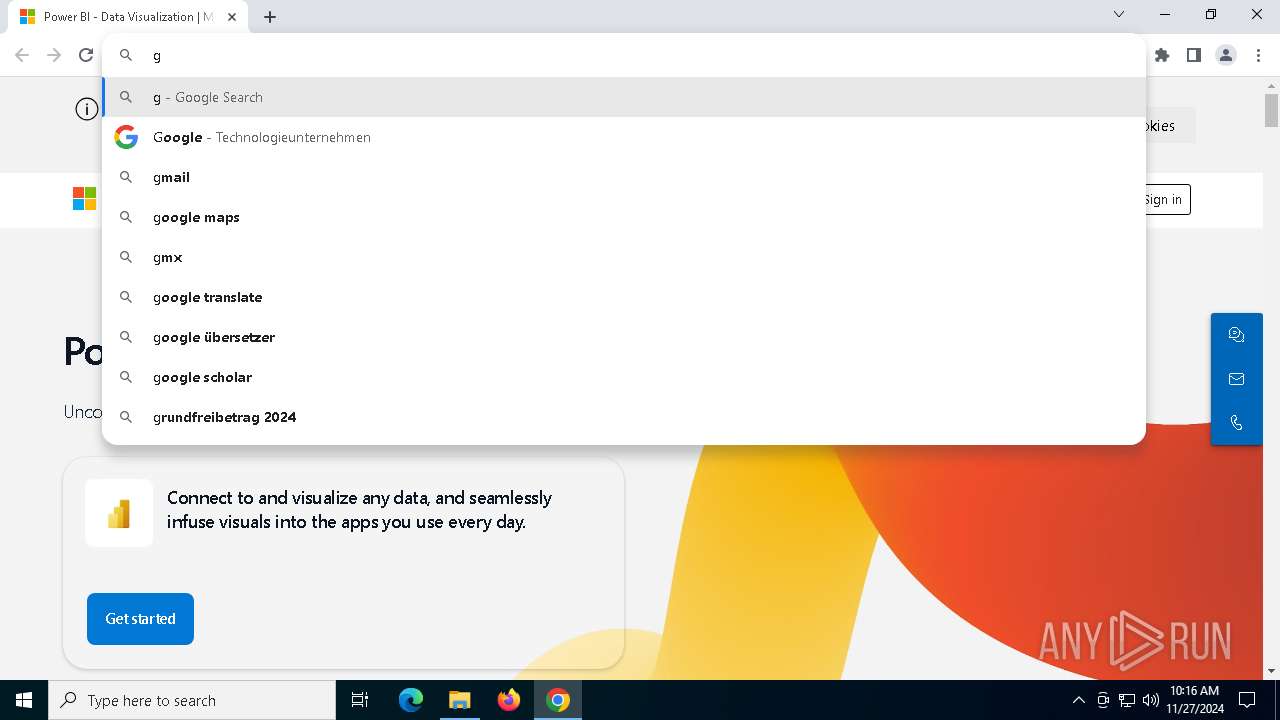Choose Google Technologieunternehmen suggestion

[x=624, y=137]
